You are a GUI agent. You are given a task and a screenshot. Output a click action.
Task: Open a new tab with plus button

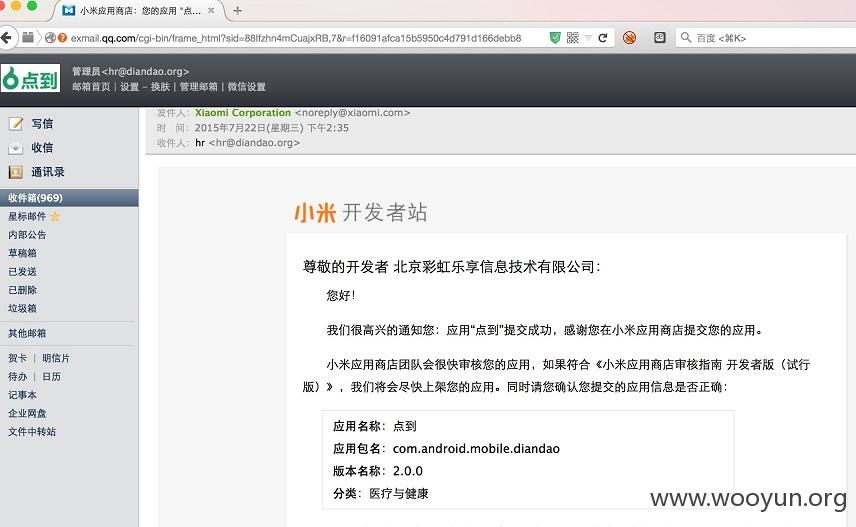pyautogui.click(x=237, y=10)
